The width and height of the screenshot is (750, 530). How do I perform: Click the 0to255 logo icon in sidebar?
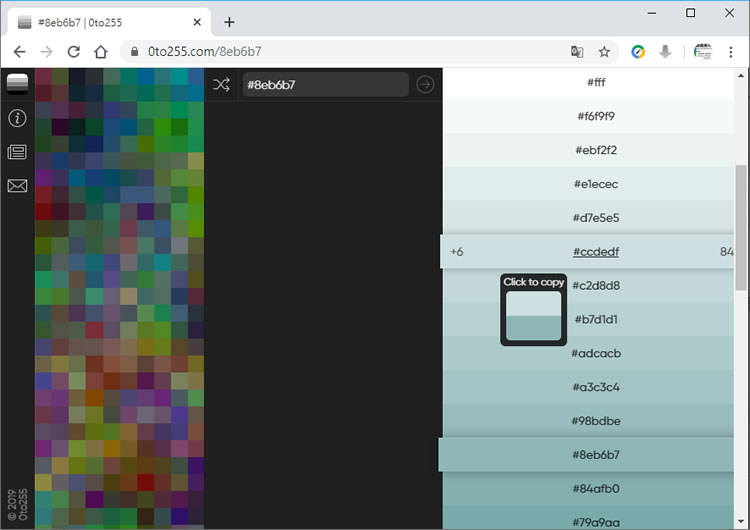point(17,84)
